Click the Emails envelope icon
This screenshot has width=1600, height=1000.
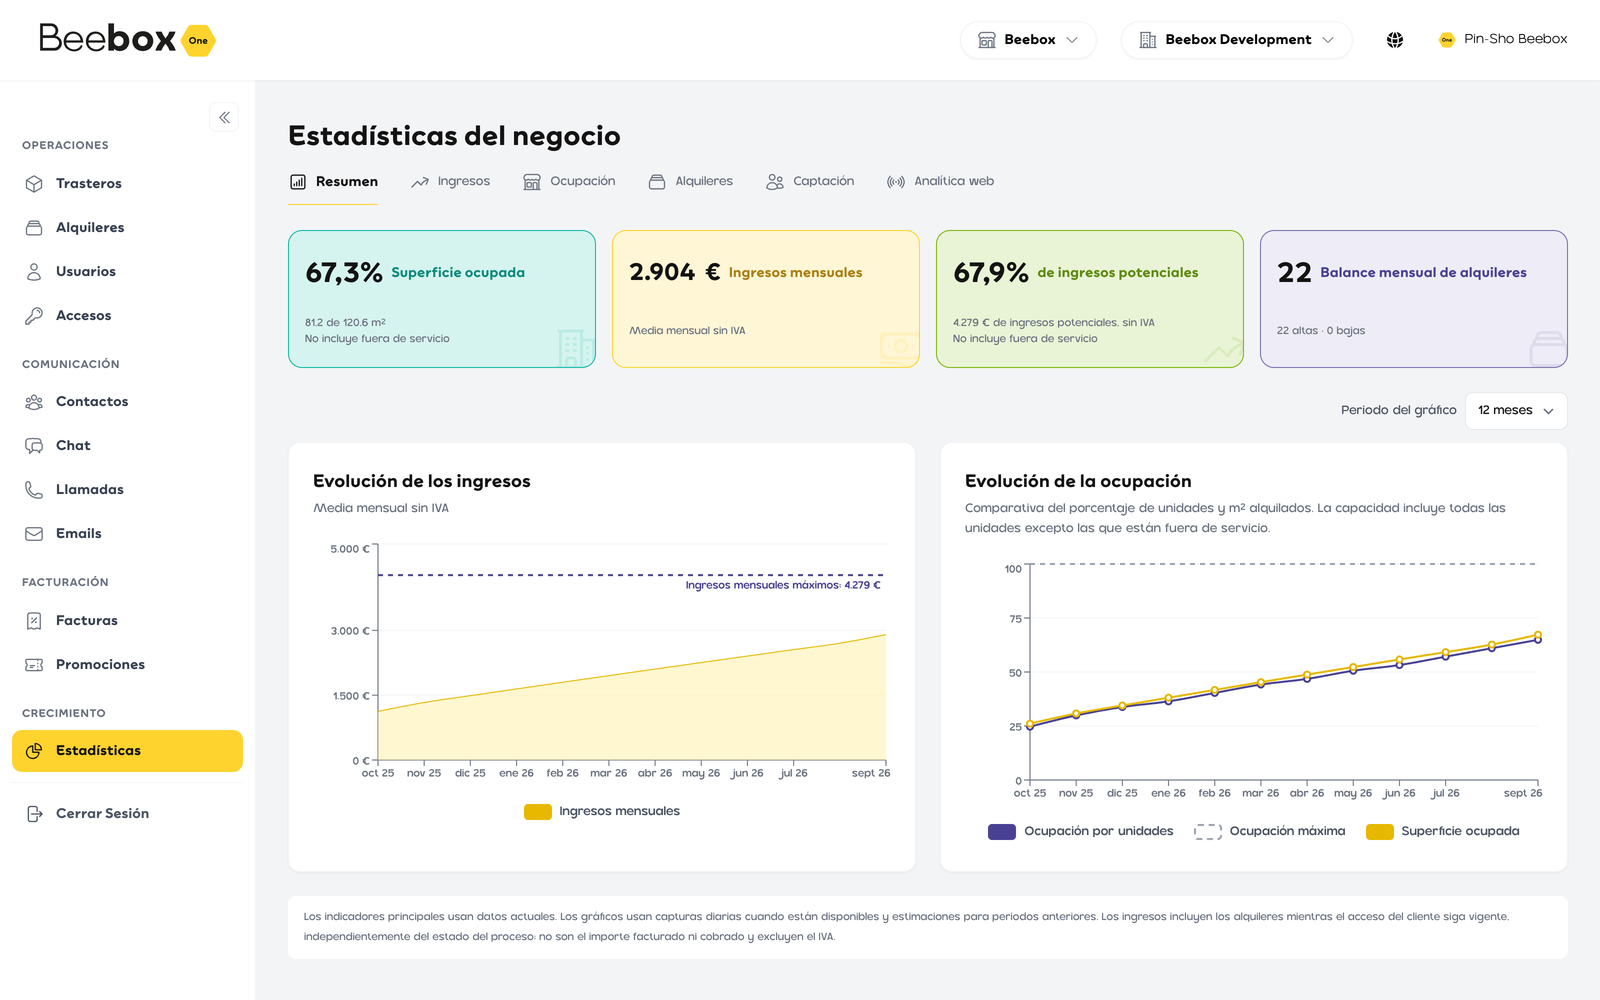pyautogui.click(x=34, y=534)
